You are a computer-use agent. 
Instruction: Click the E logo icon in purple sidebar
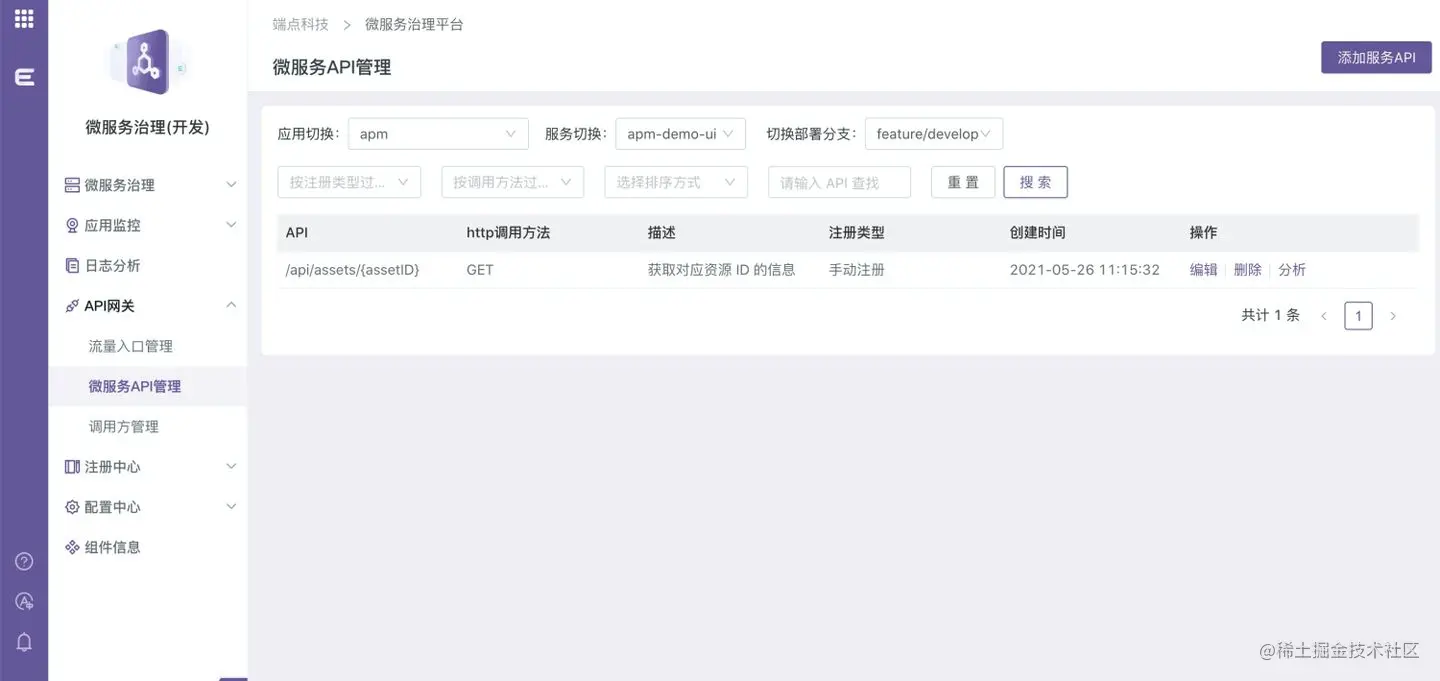point(24,77)
